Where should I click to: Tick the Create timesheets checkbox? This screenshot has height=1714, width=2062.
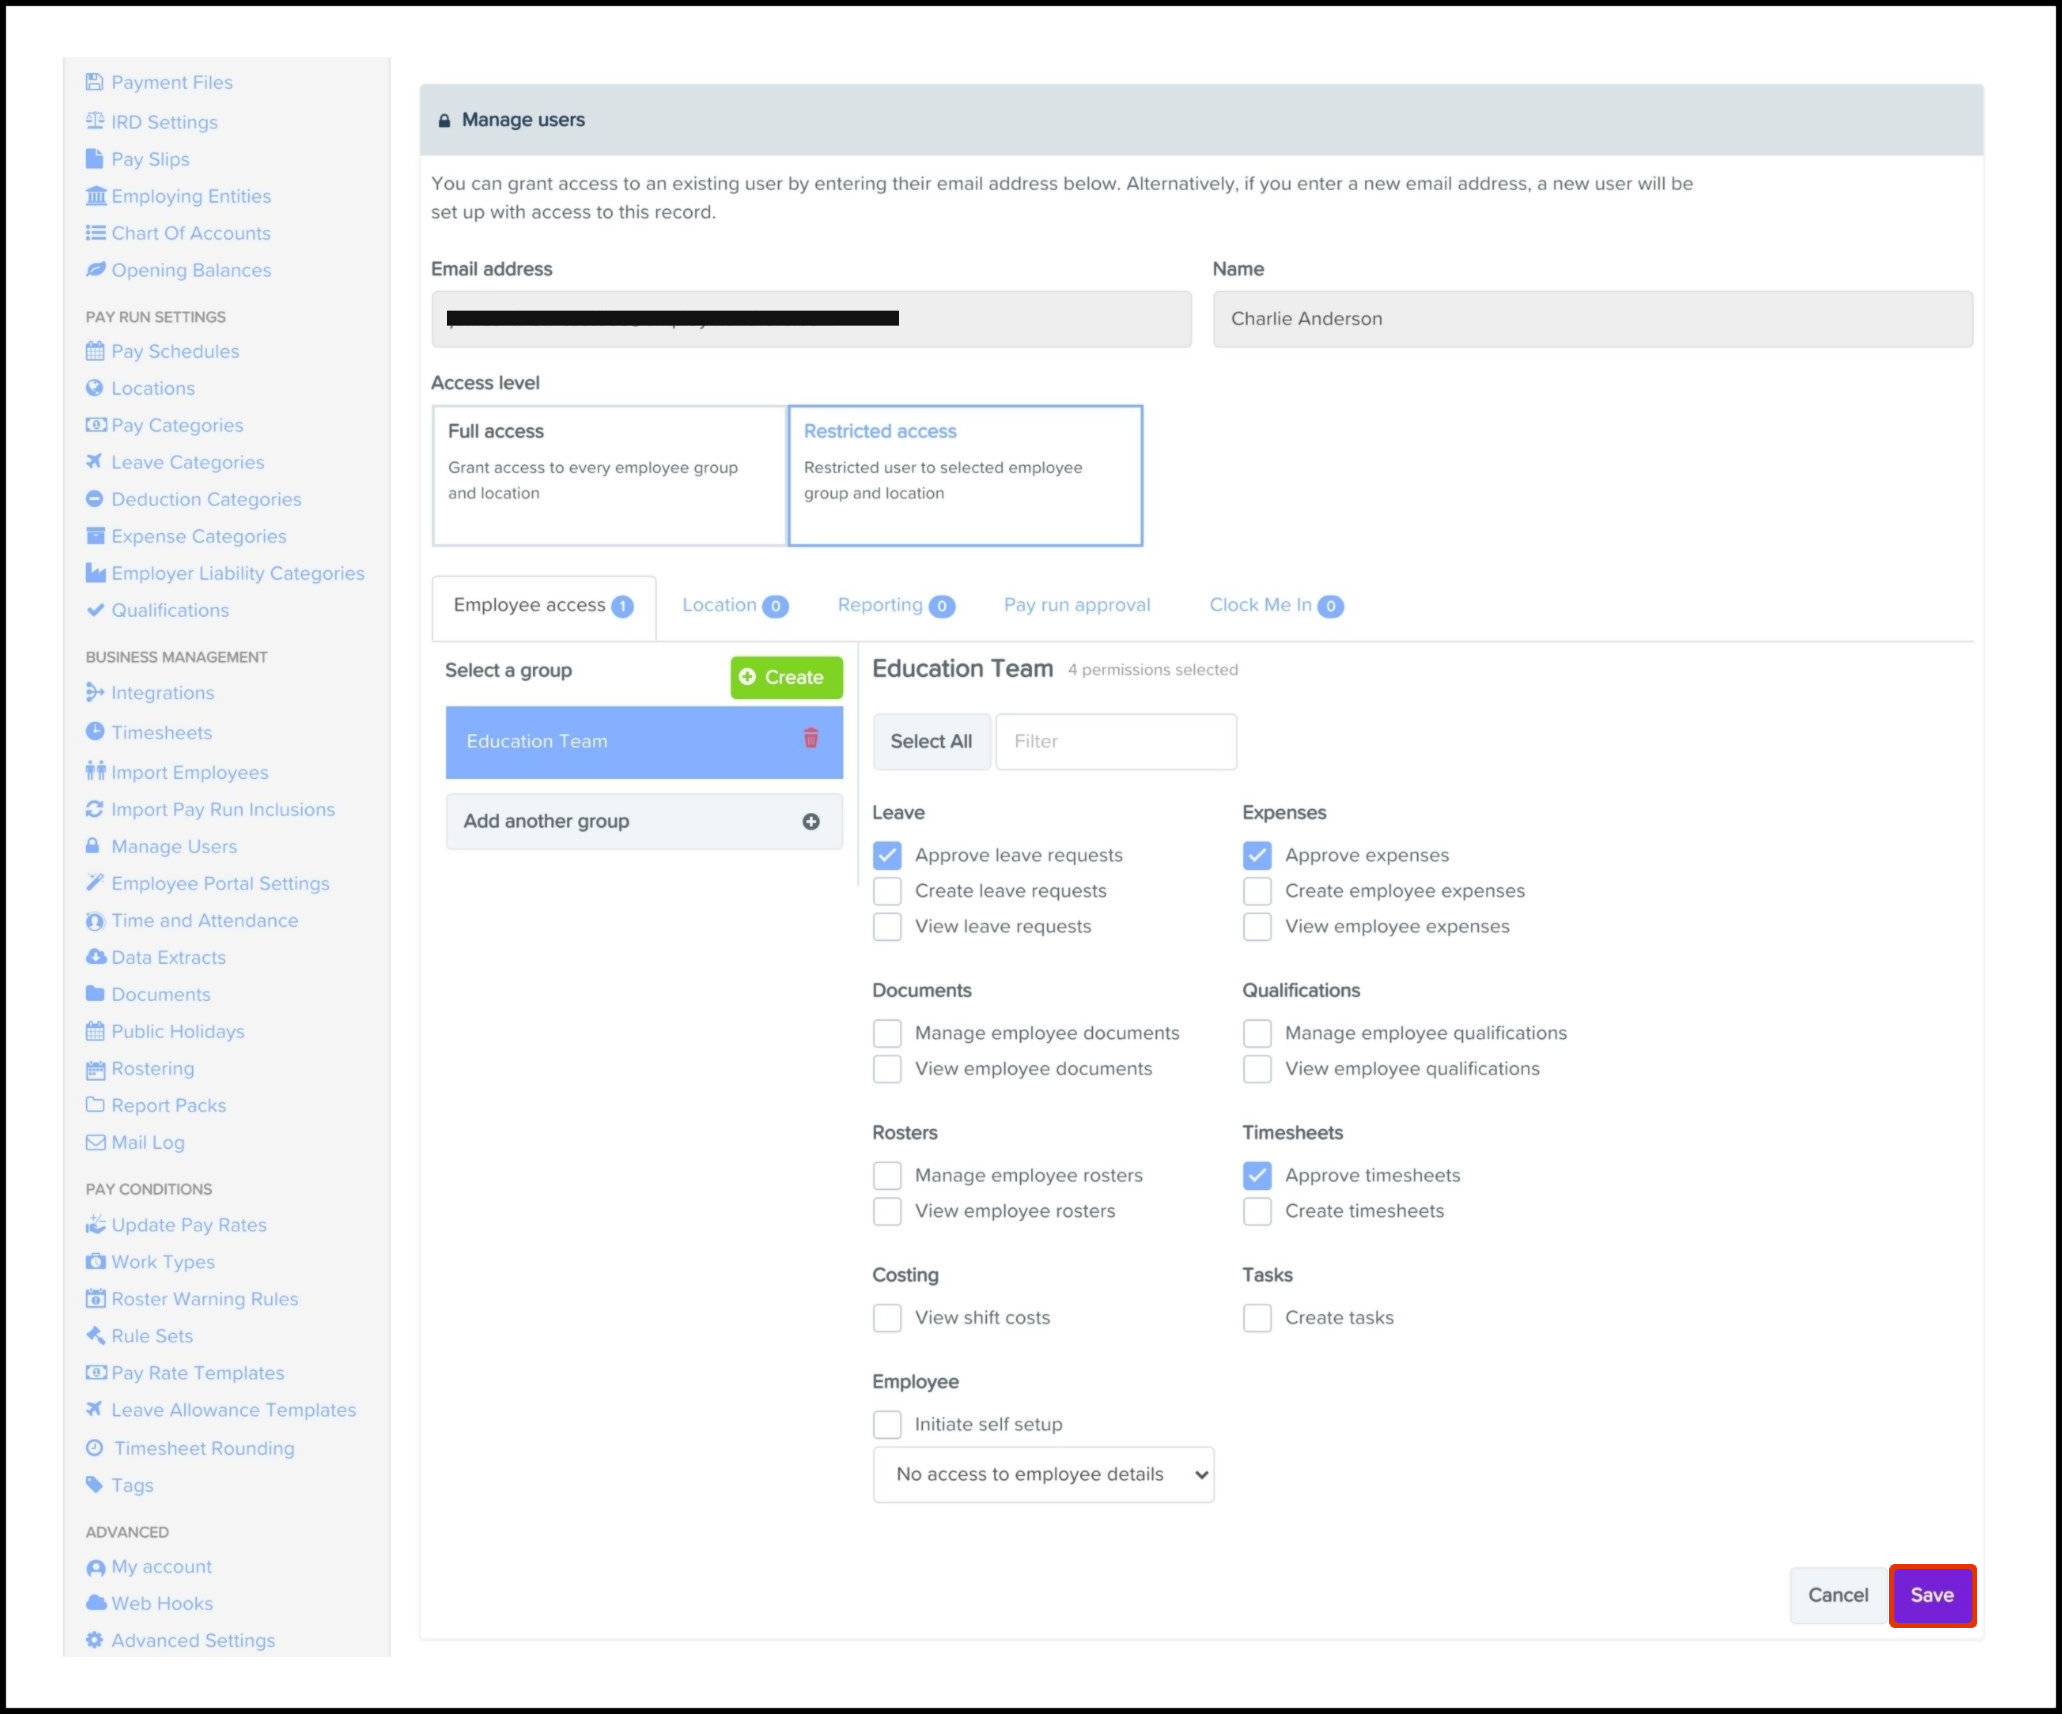point(1257,1211)
